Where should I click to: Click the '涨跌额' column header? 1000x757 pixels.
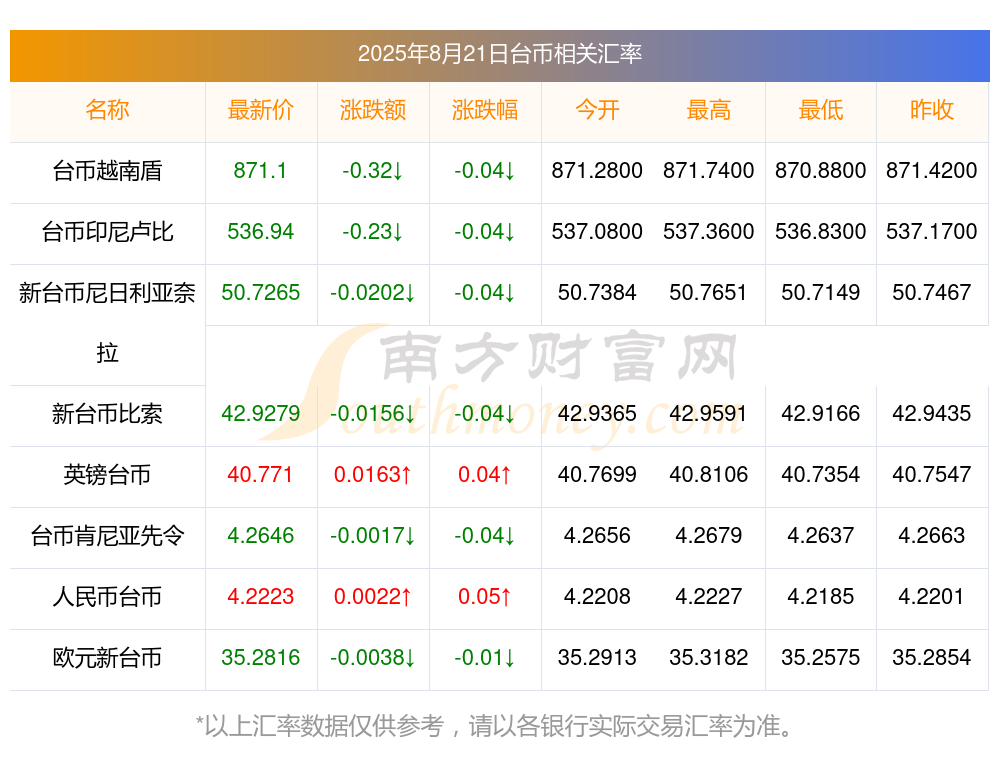click(372, 110)
